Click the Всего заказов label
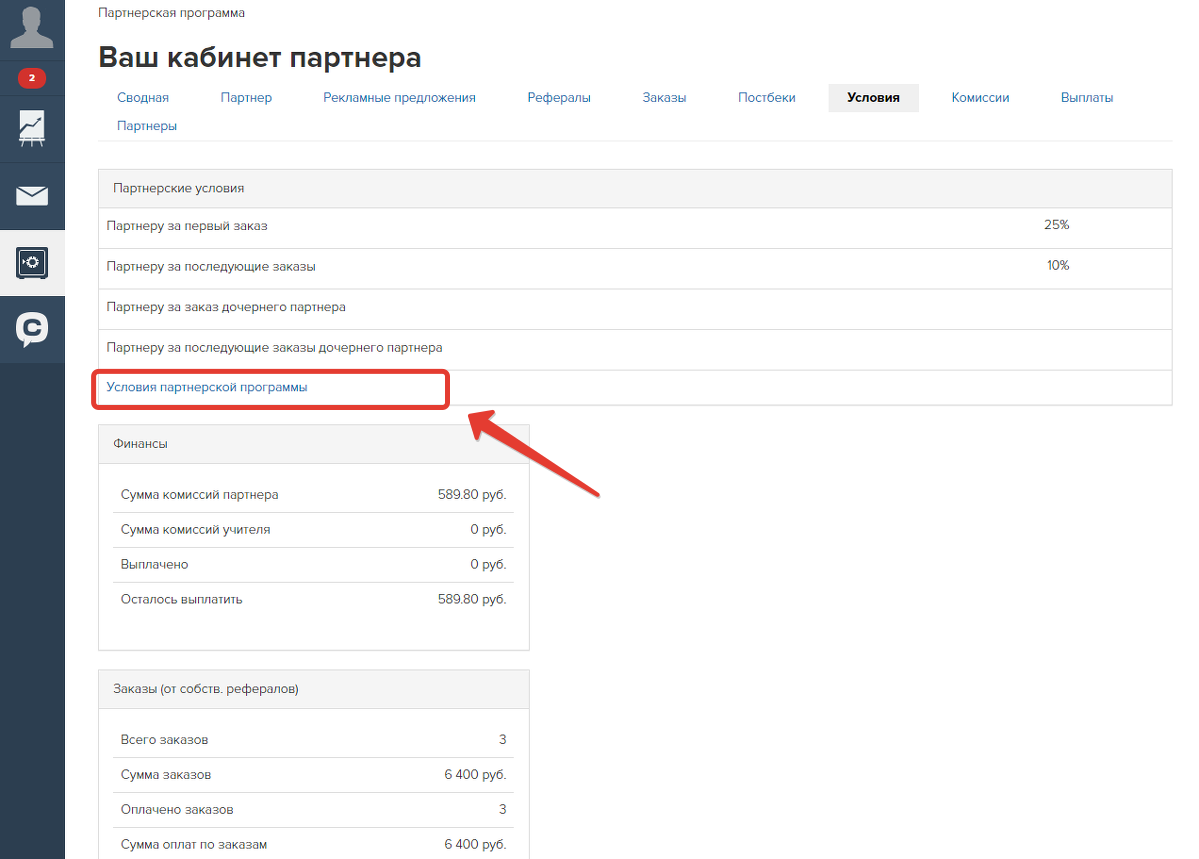The image size is (1199, 859). 164,740
